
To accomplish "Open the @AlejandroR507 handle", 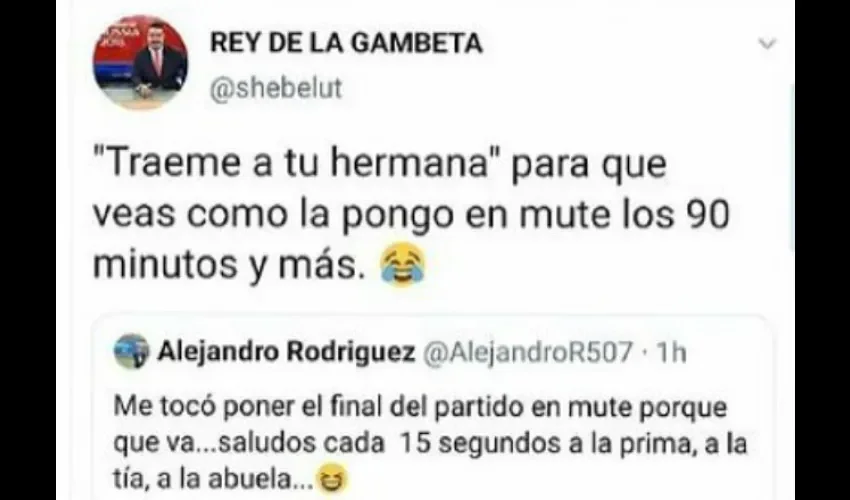I will click(527, 352).
